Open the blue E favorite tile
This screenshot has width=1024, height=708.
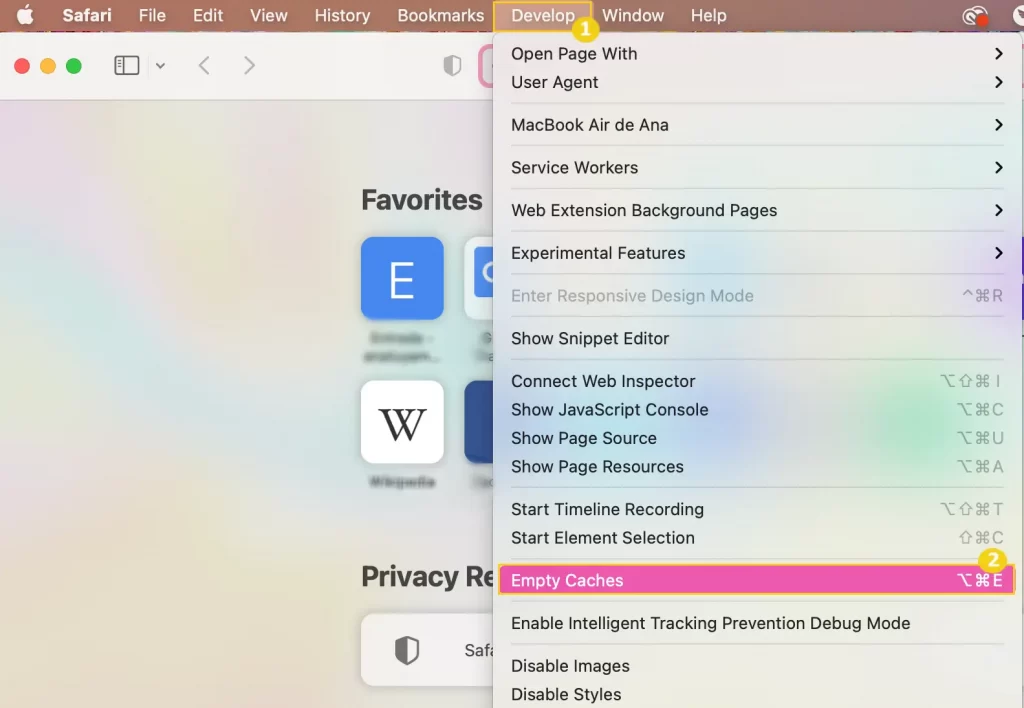tap(402, 278)
